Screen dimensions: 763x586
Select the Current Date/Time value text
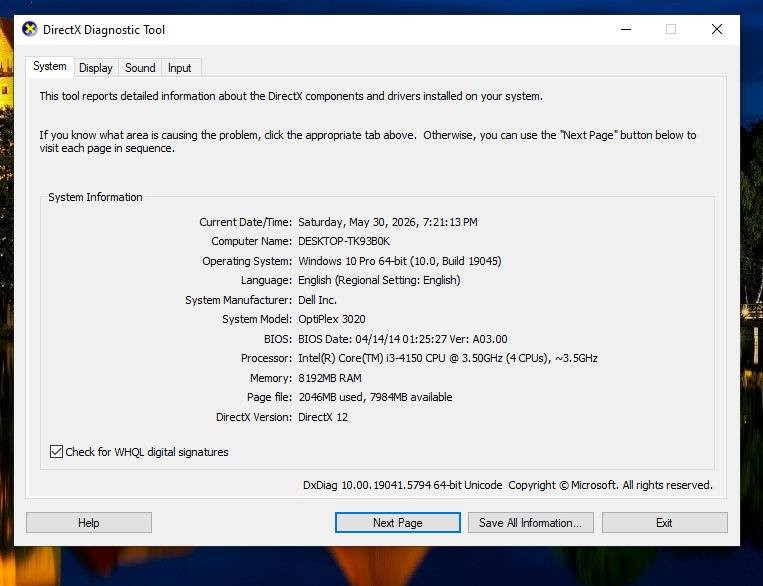(388, 222)
